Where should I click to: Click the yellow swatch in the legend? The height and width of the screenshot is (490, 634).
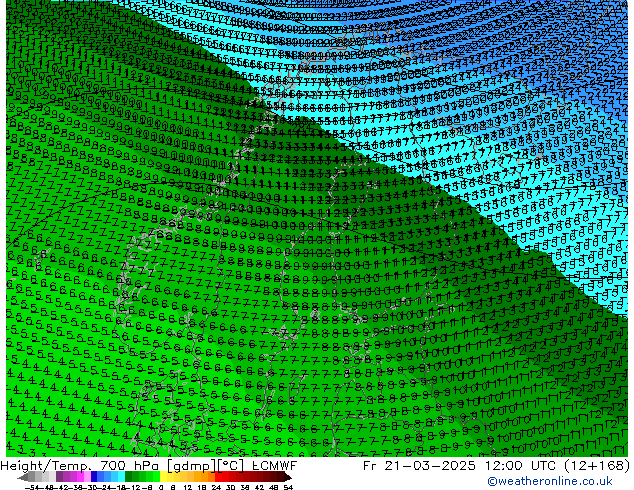point(163,477)
